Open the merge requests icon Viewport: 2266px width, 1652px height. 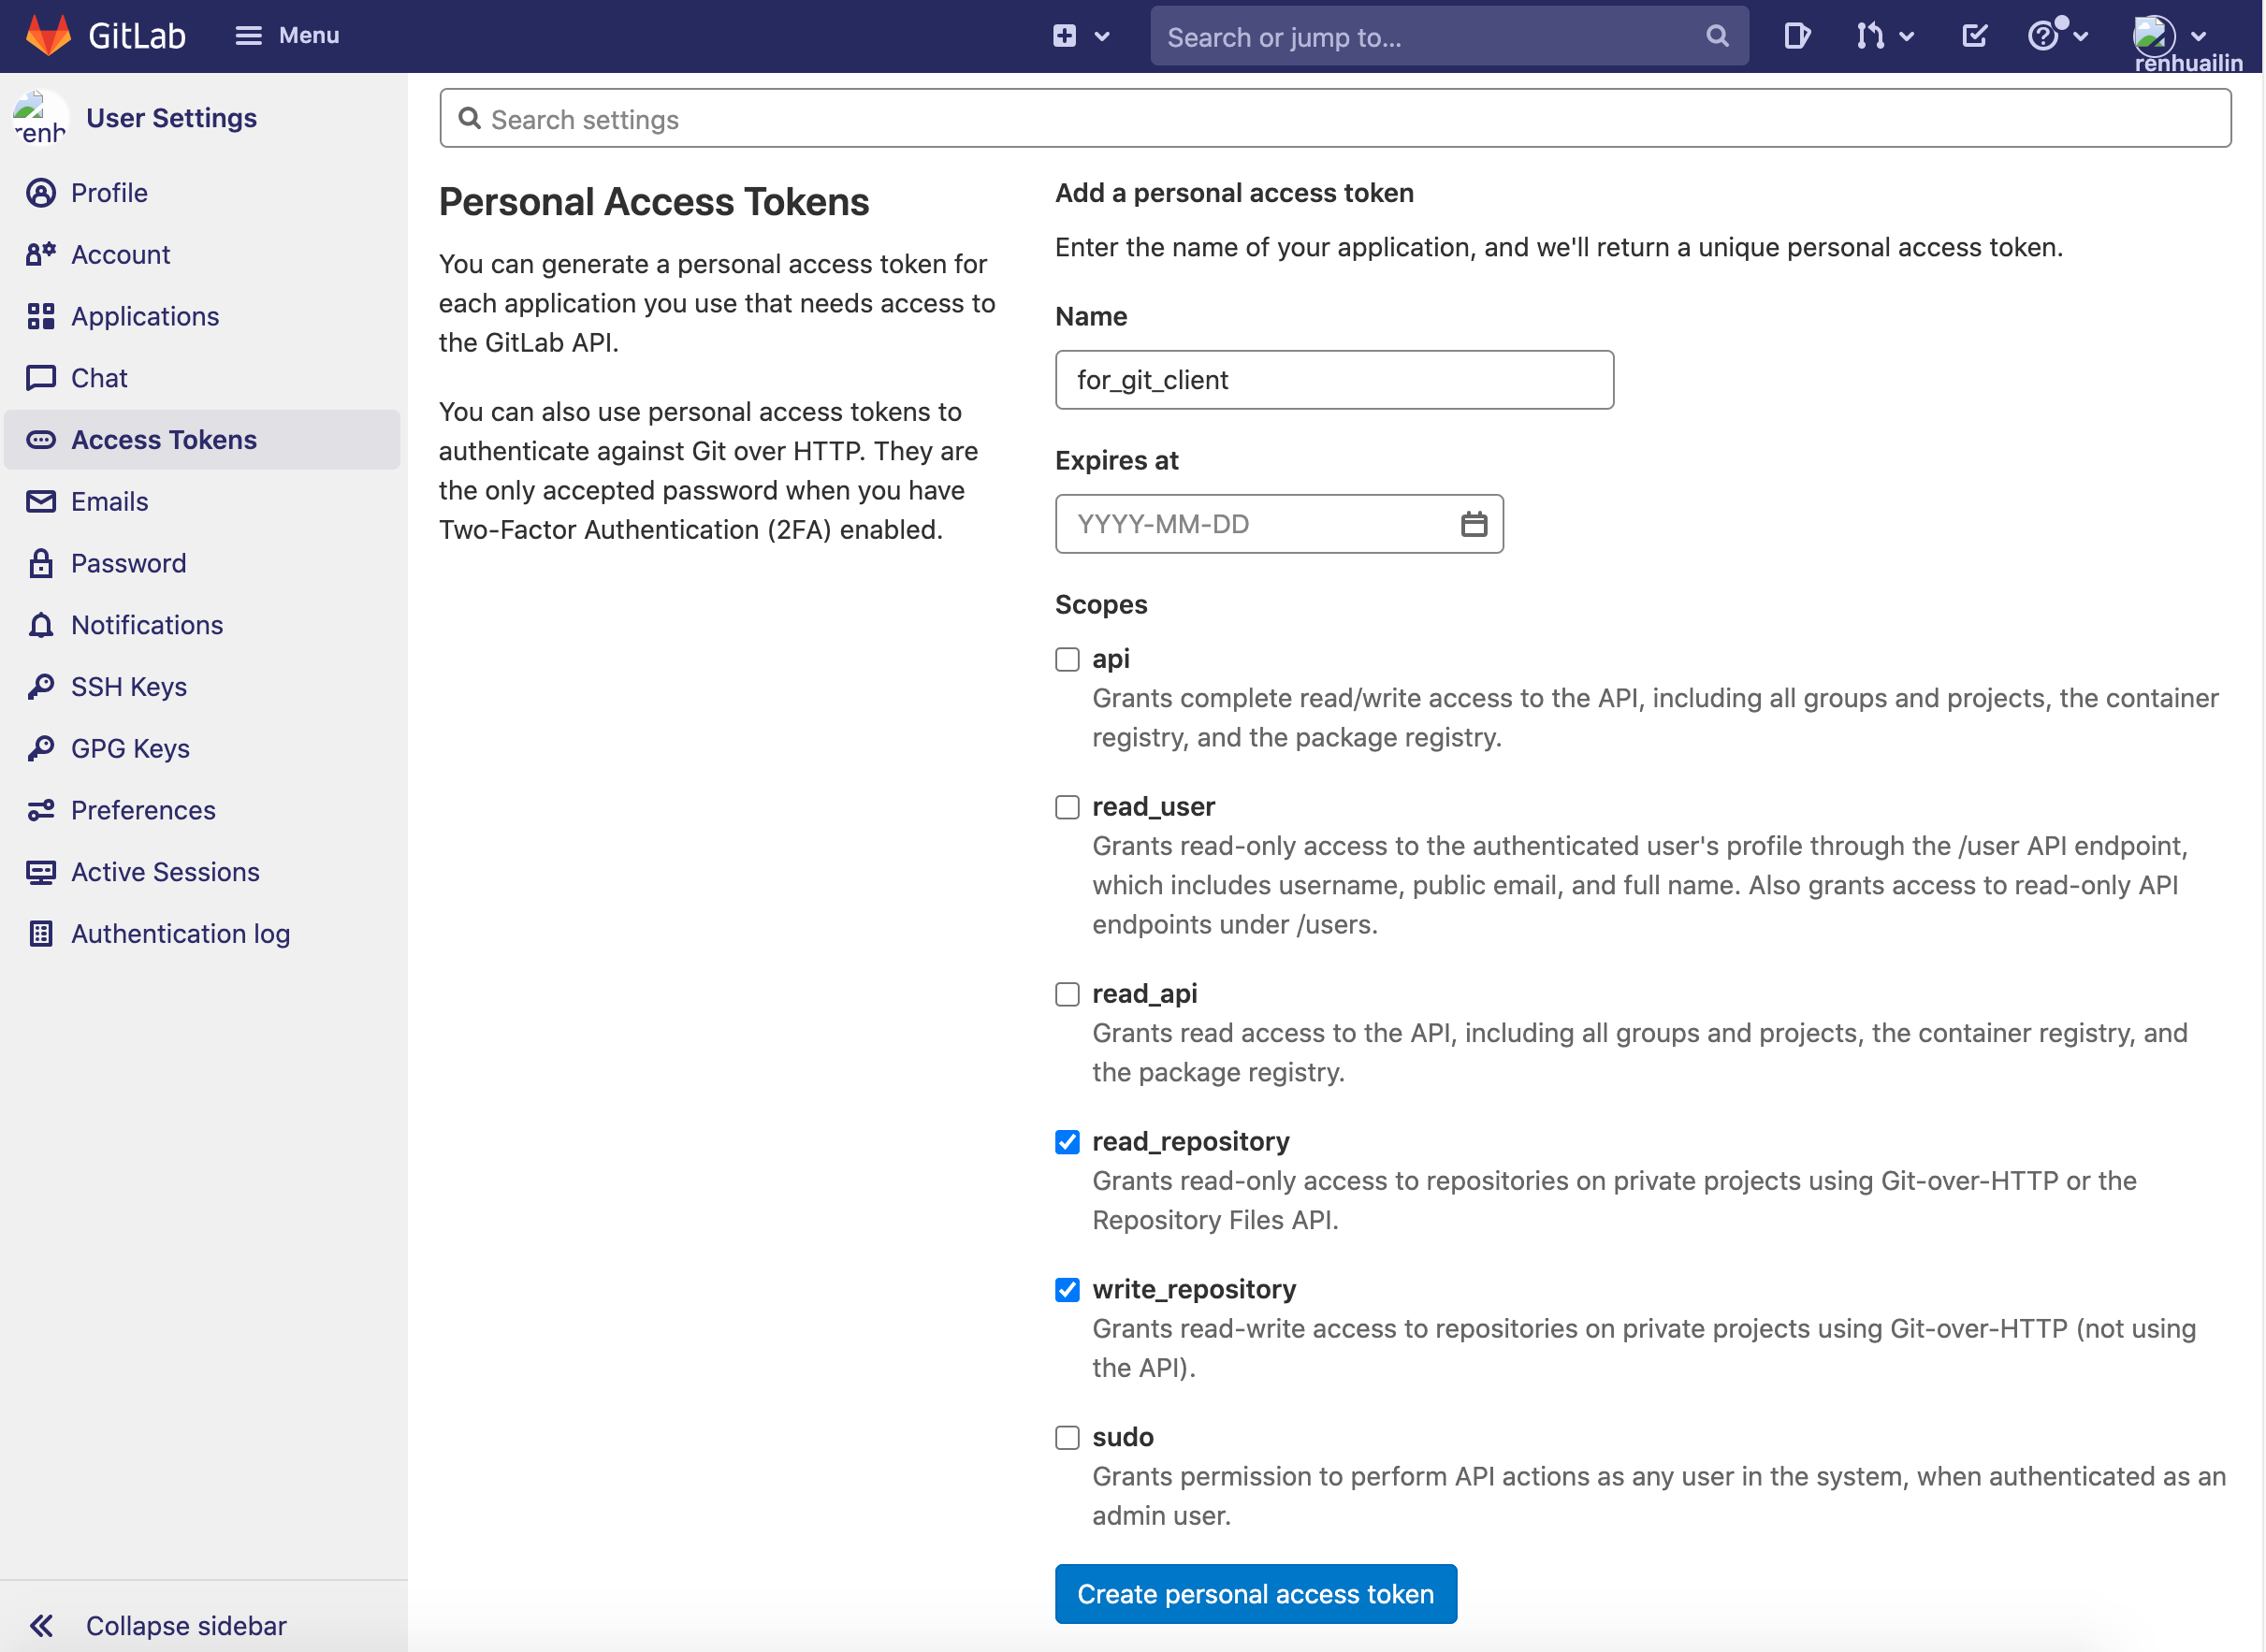coord(1870,36)
